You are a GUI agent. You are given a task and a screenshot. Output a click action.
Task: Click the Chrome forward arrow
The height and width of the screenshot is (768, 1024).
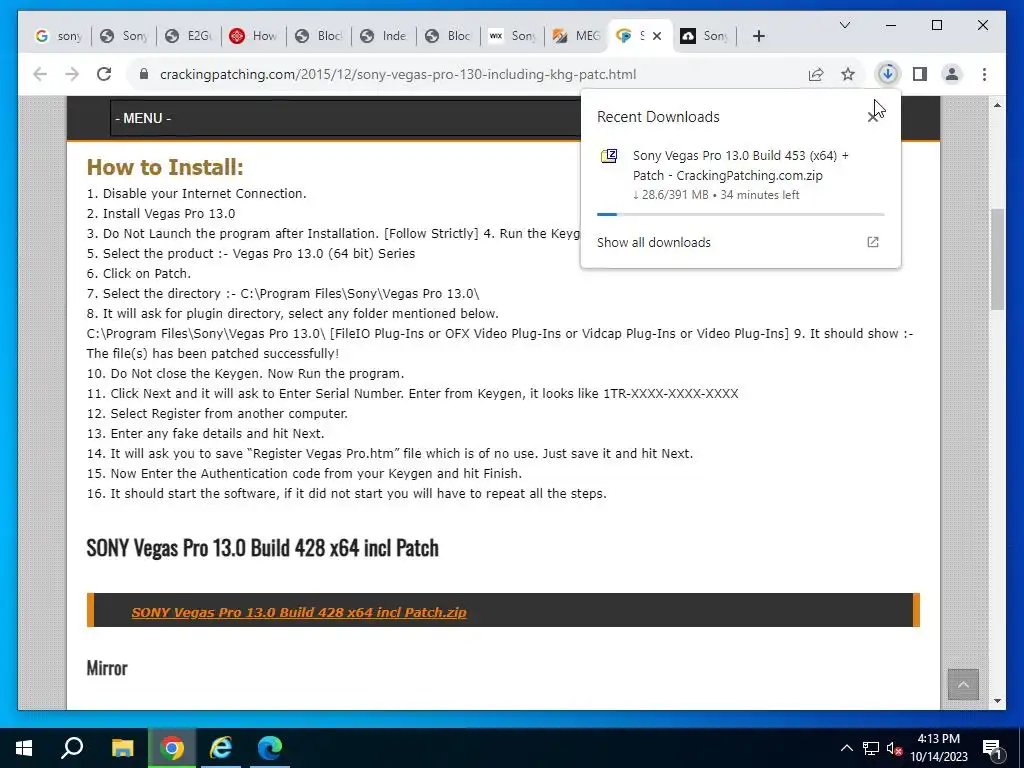click(72, 74)
